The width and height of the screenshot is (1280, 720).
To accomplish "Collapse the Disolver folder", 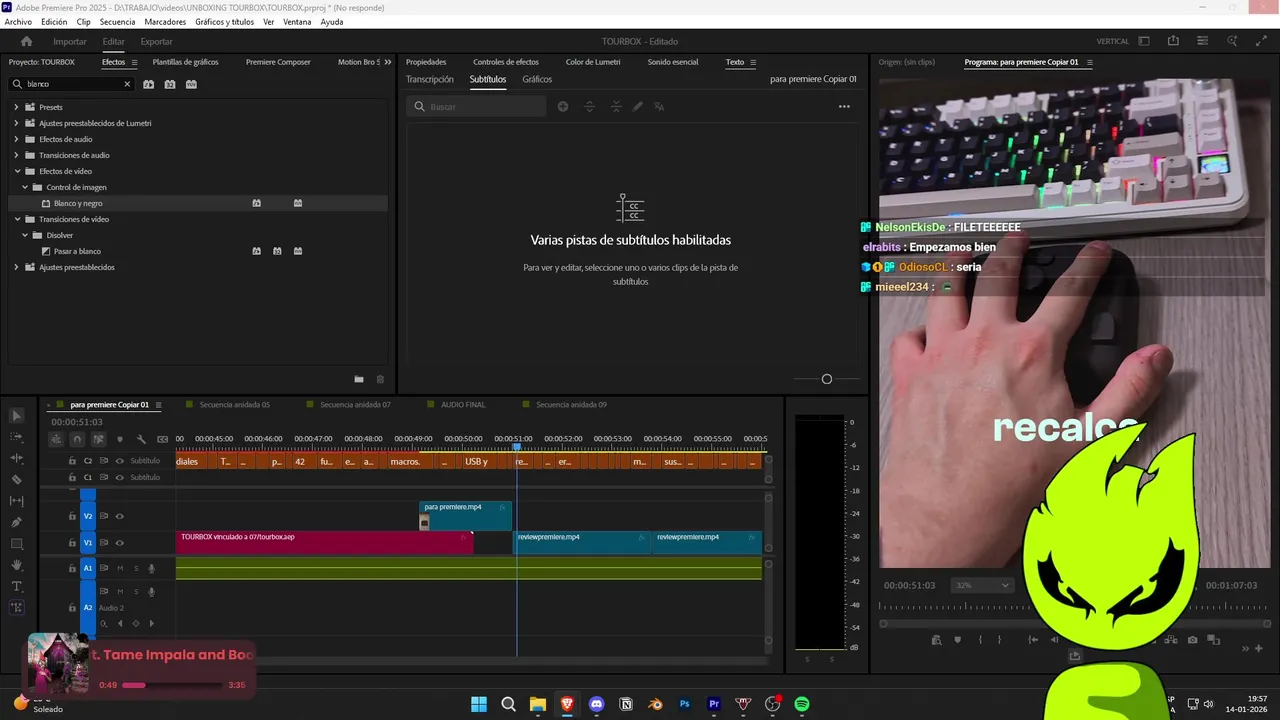I will [x=25, y=235].
